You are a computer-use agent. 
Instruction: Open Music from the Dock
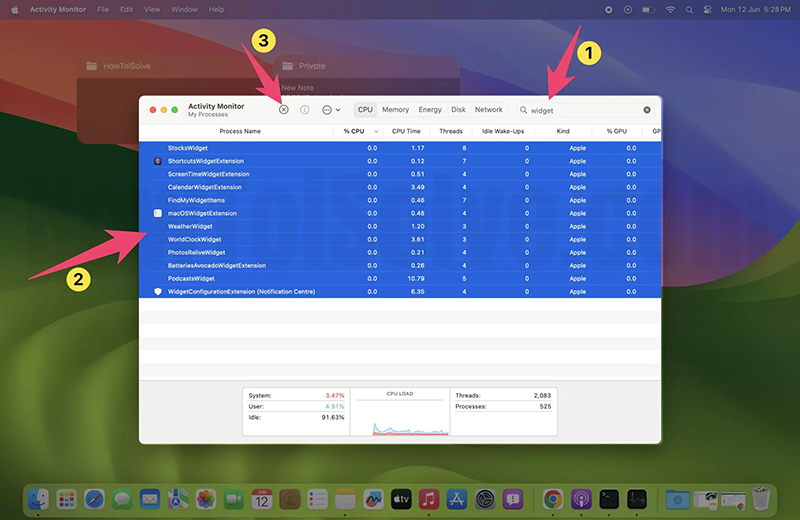click(x=429, y=499)
